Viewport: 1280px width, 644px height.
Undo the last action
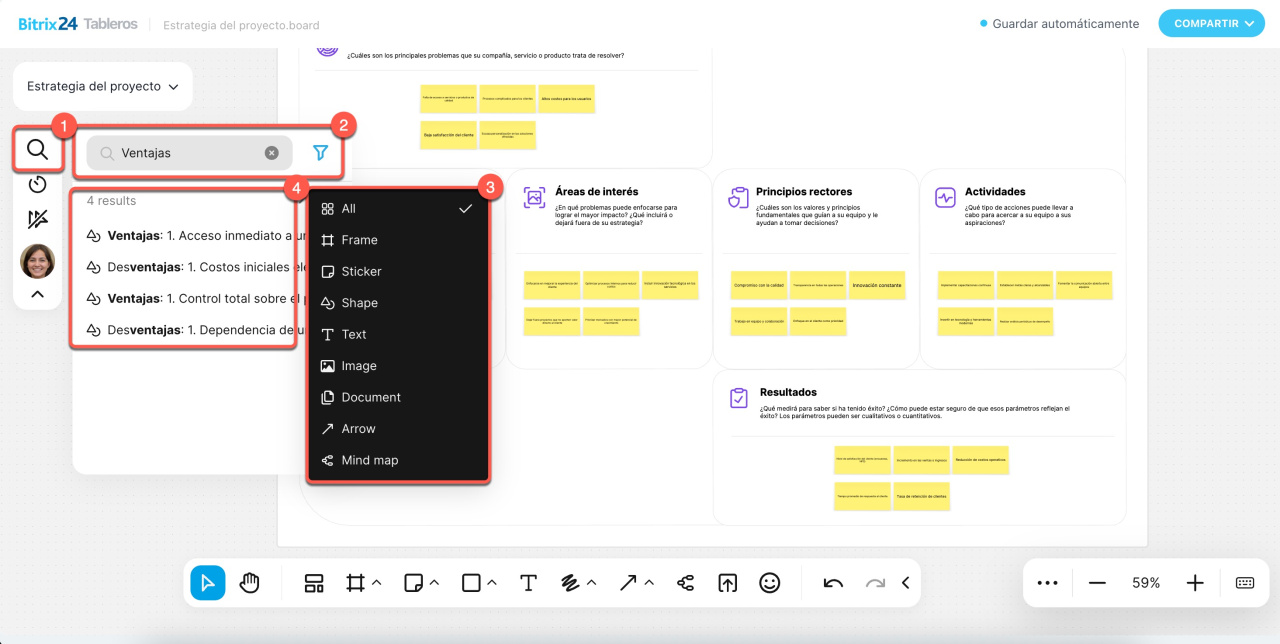click(x=833, y=583)
